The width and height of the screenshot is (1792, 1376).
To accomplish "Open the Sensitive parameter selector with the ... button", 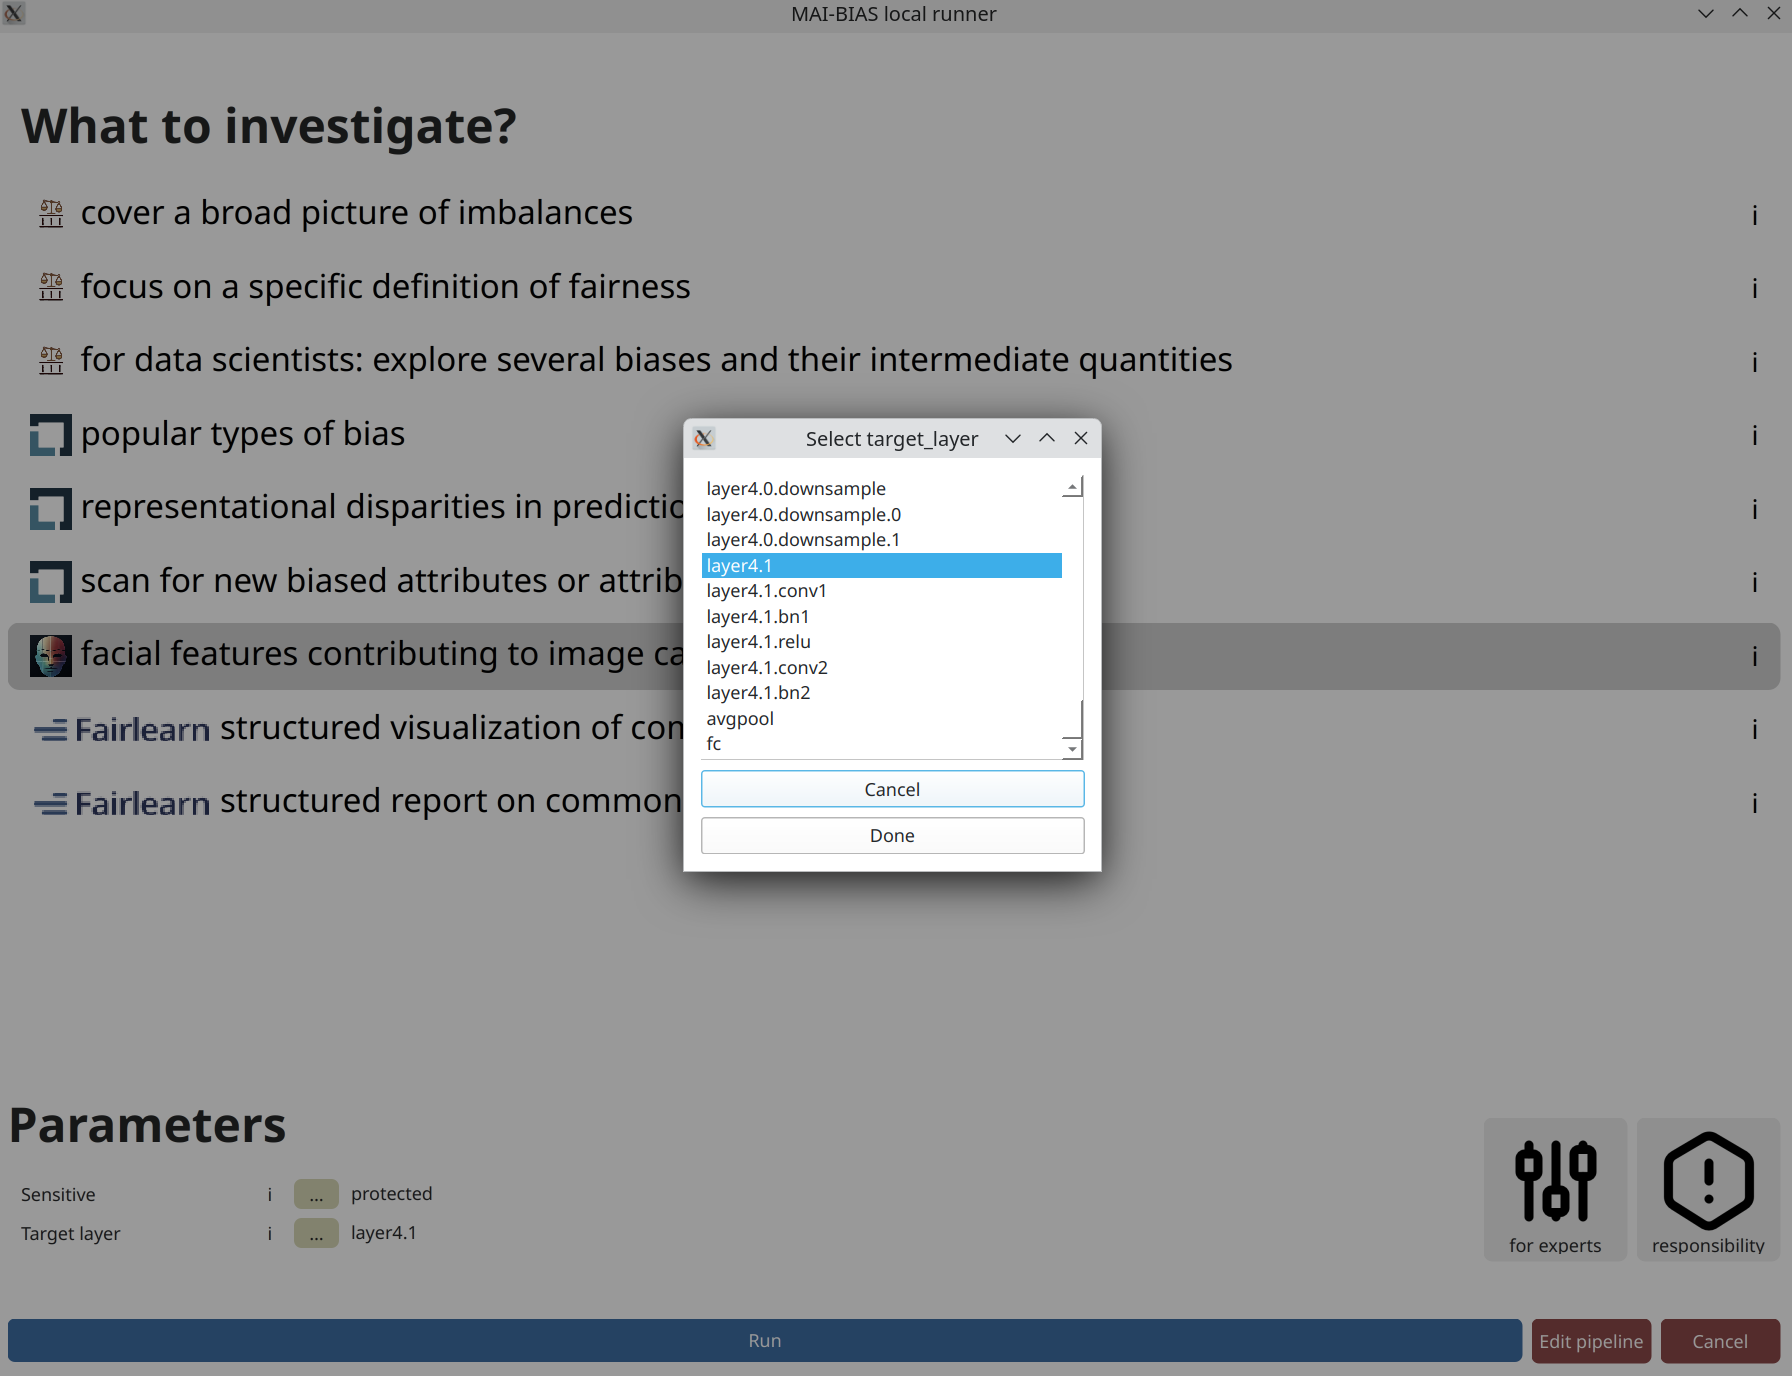I will [x=315, y=1193].
